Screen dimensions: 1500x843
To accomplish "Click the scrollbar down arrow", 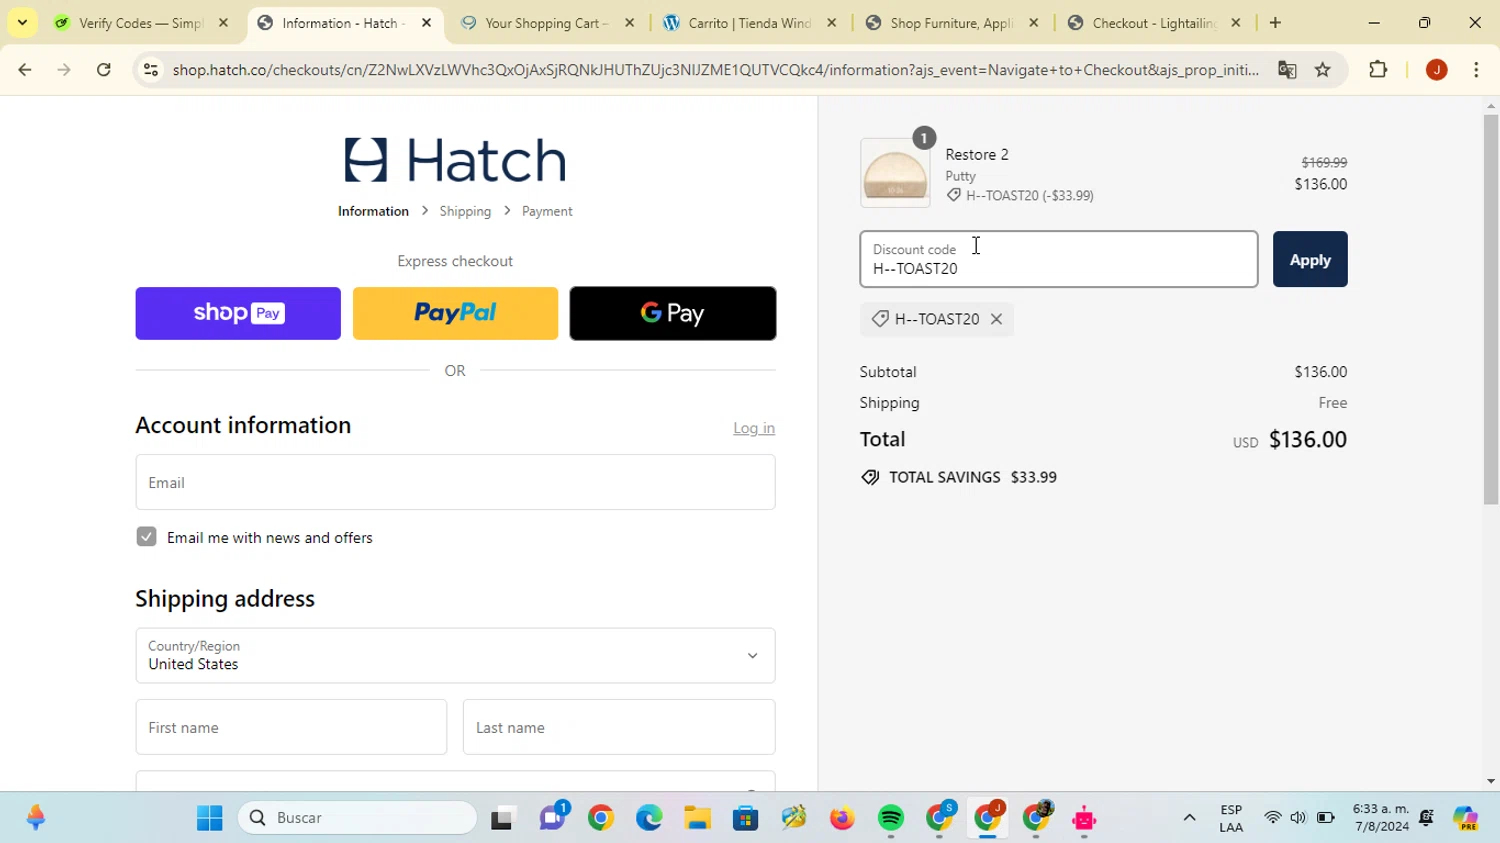I will click(1491, 782).
